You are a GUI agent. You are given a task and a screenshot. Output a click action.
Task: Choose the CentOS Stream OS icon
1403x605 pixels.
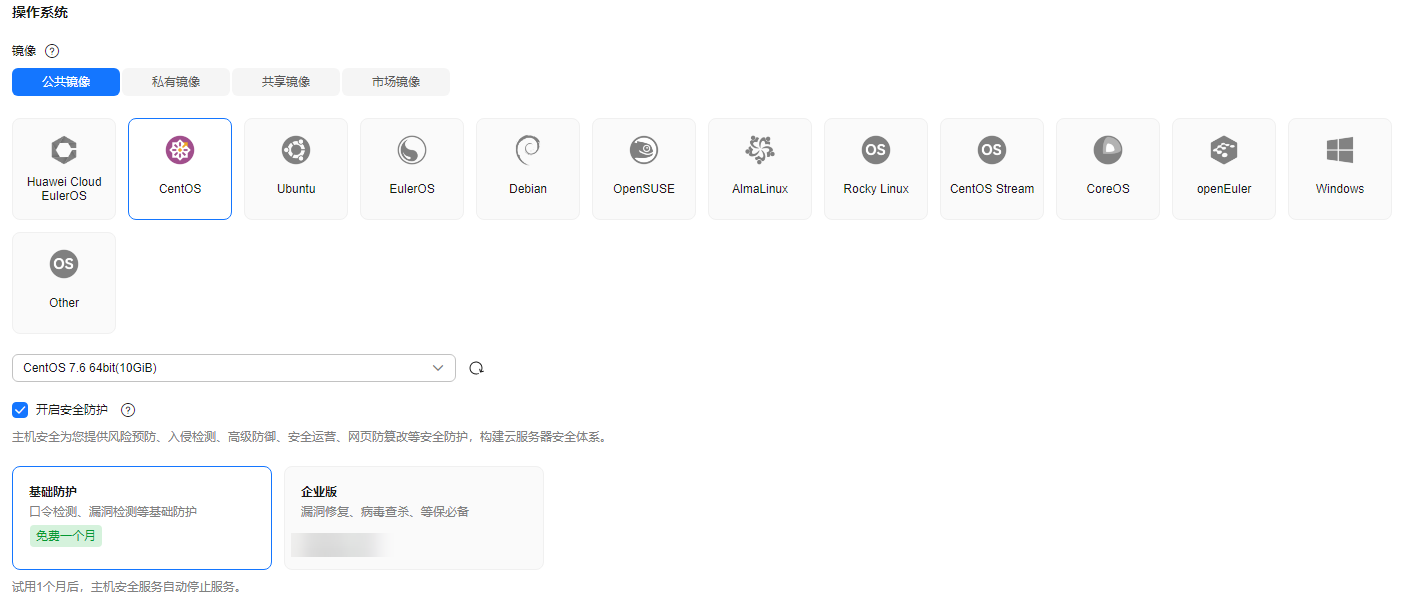point(992,151)
